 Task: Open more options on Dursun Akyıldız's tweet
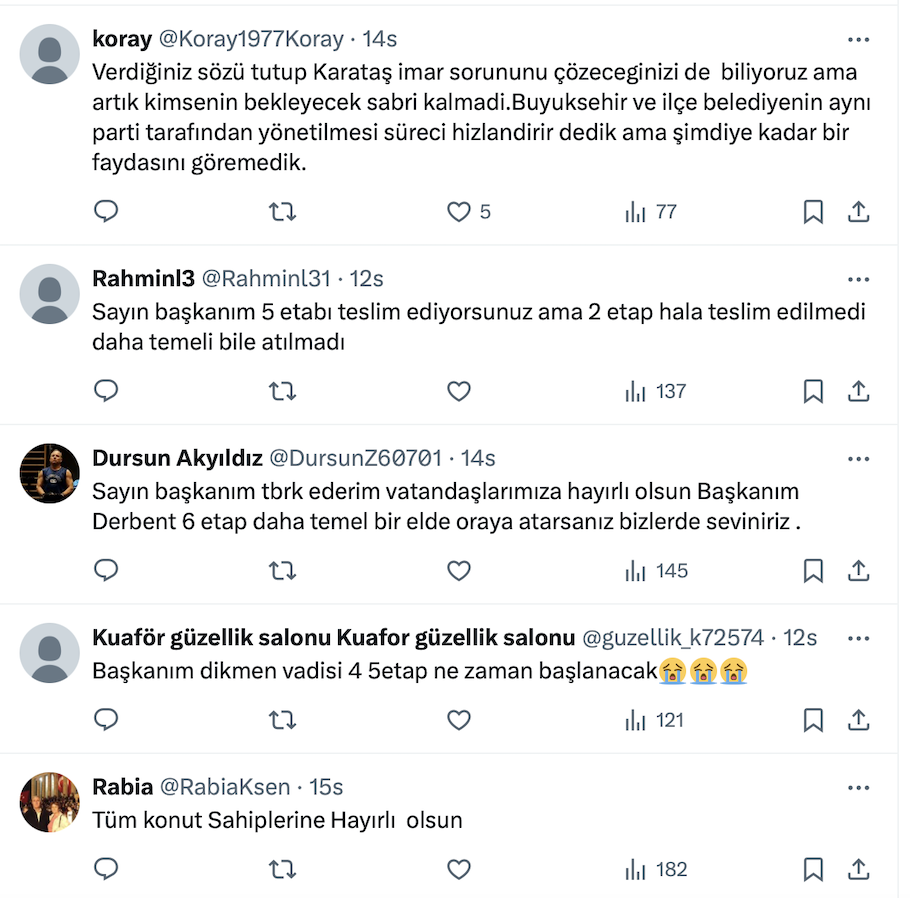click(x=858, y=459)
